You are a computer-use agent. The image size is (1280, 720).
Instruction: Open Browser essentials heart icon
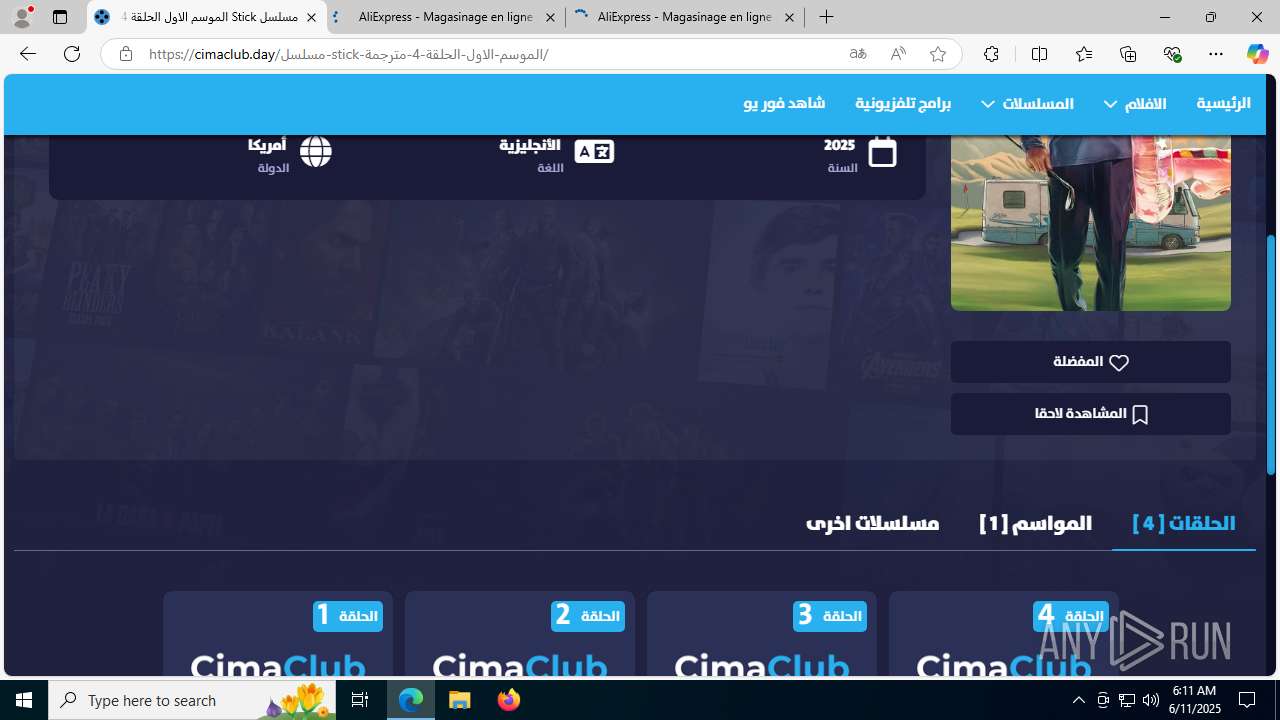point(1172,54)
